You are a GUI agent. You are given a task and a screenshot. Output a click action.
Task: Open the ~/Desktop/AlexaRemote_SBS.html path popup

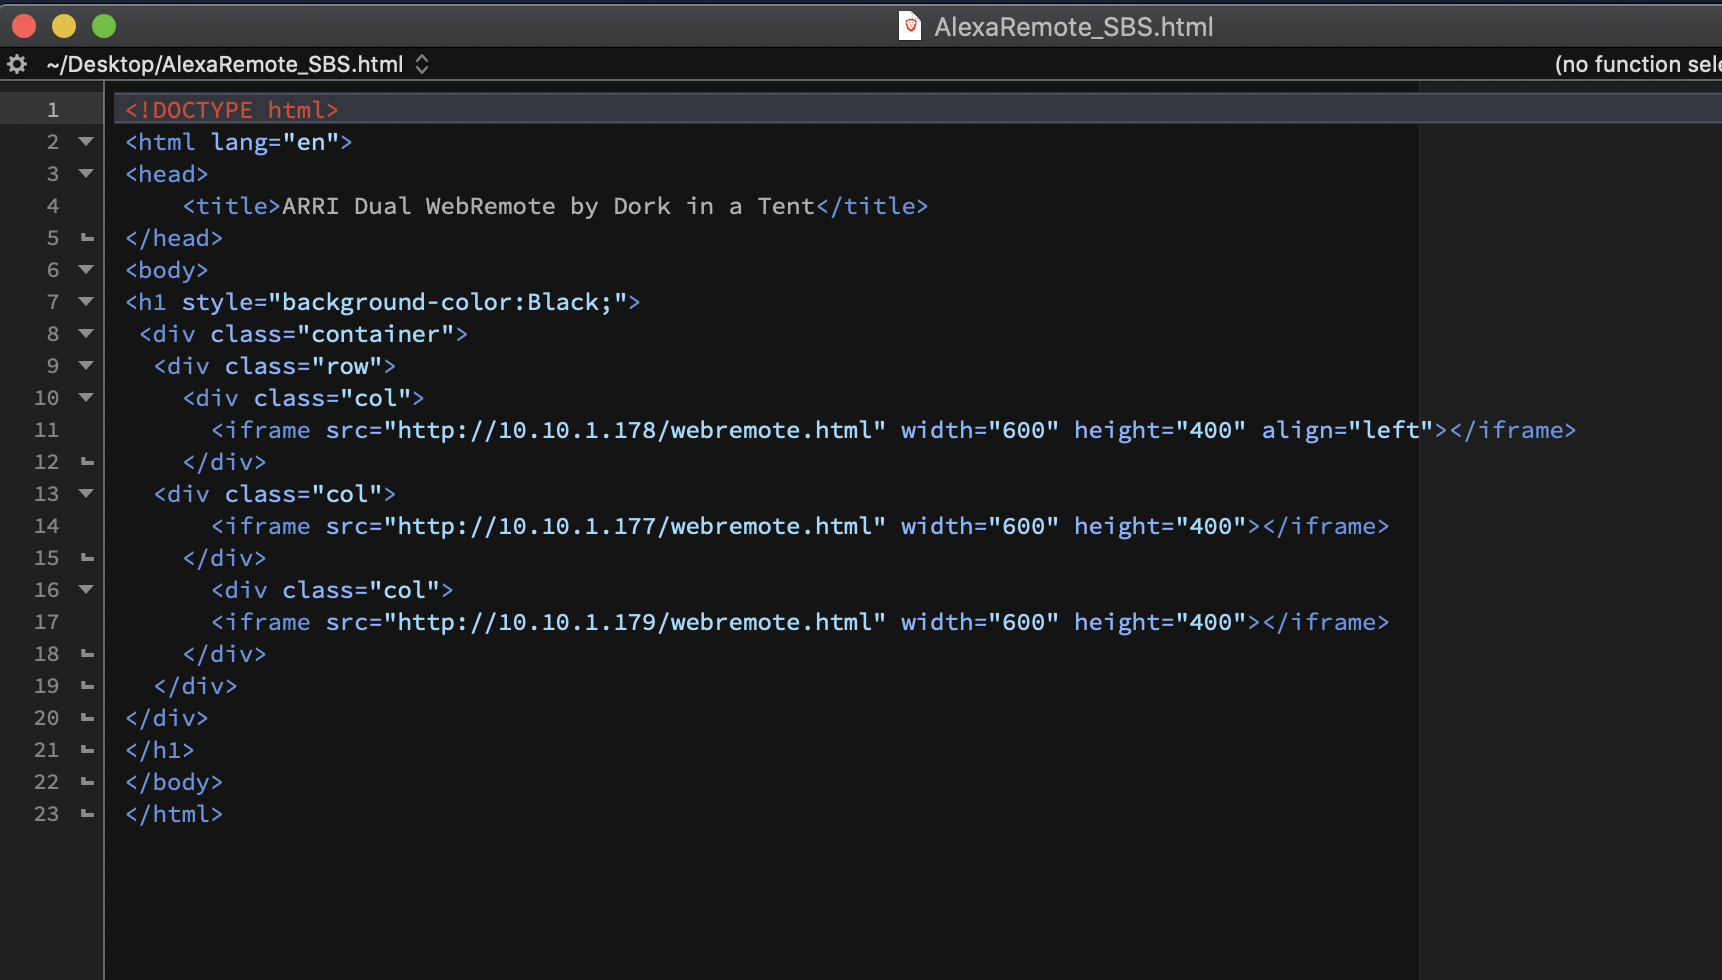(x=238, y=64)
